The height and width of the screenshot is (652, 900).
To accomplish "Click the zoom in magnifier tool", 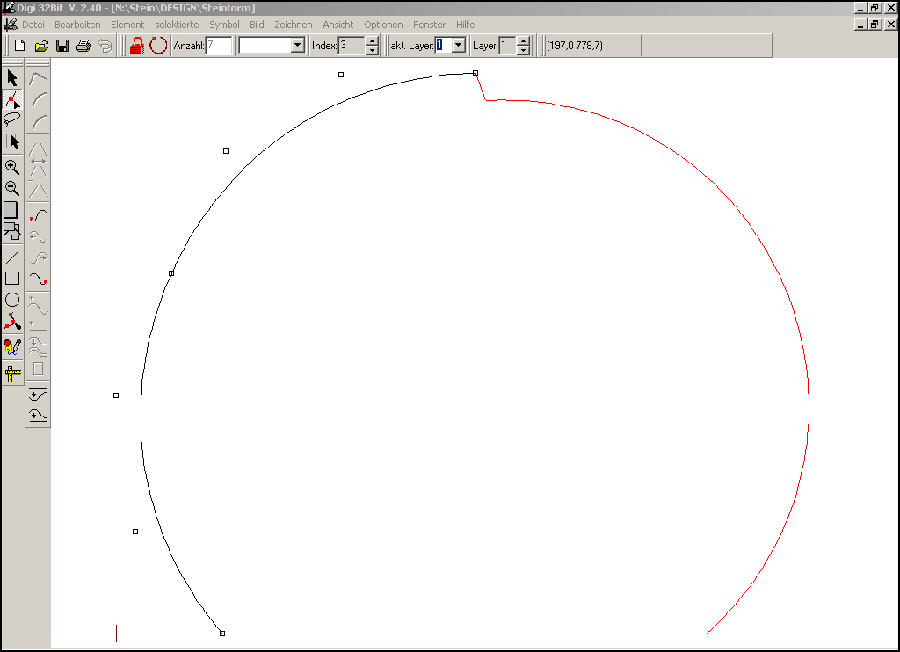I will pos(13,167).
